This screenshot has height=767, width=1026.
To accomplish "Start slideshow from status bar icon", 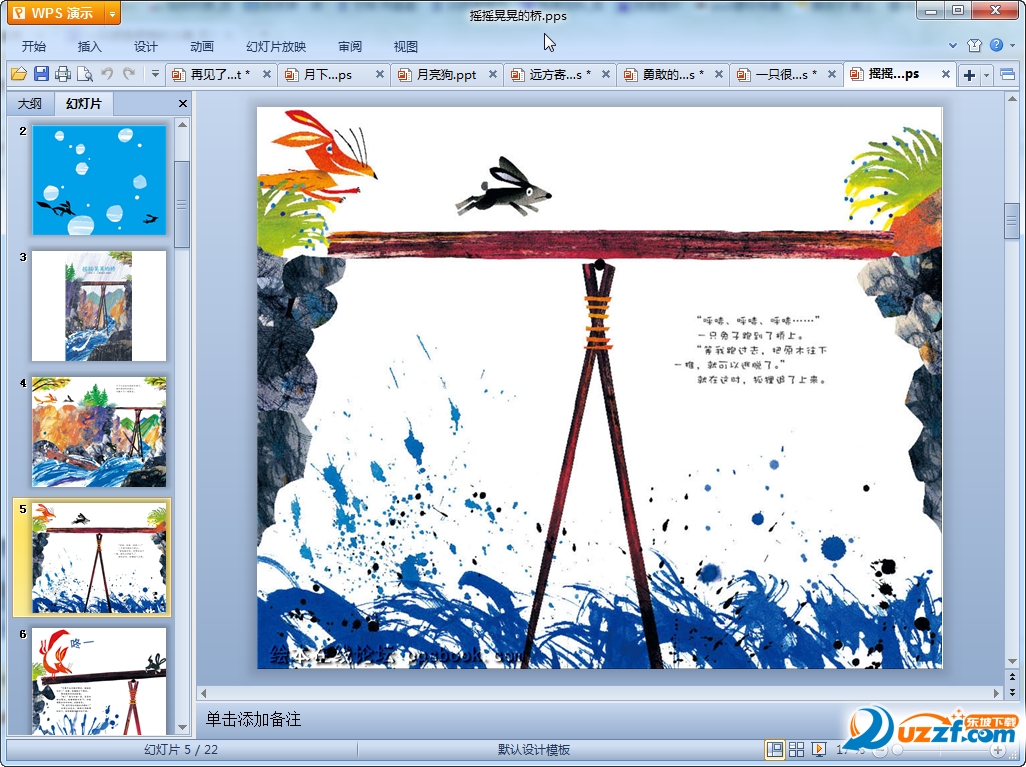I will [818, 749].
